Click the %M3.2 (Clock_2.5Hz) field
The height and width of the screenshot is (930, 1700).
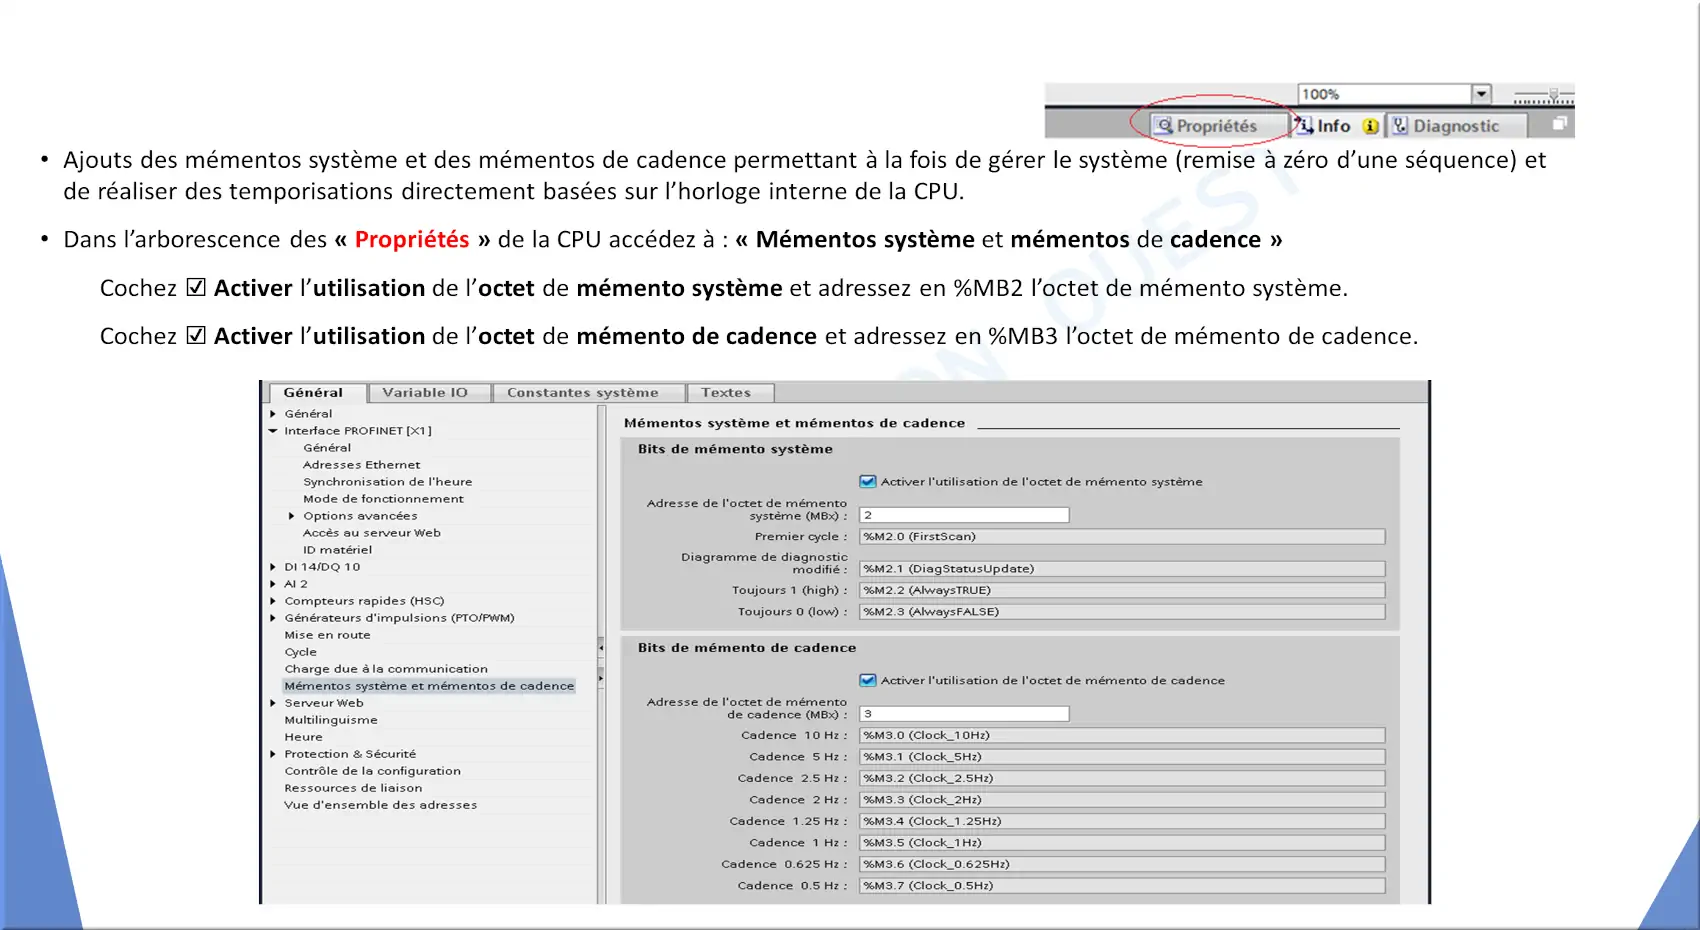(1122, 779)
